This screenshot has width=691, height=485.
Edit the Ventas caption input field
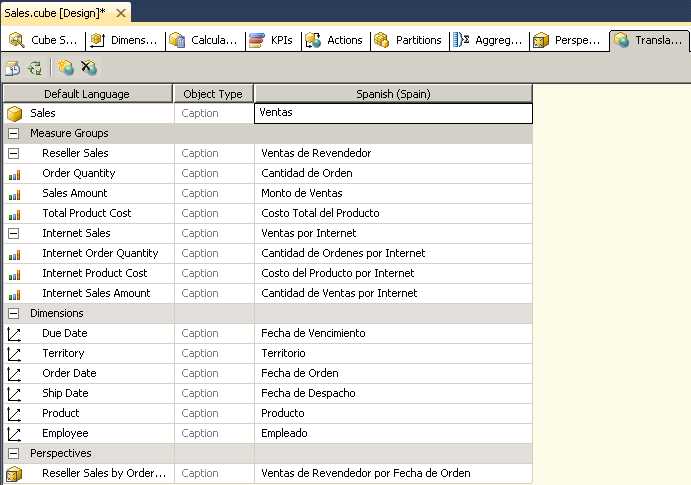click(393, 113)
